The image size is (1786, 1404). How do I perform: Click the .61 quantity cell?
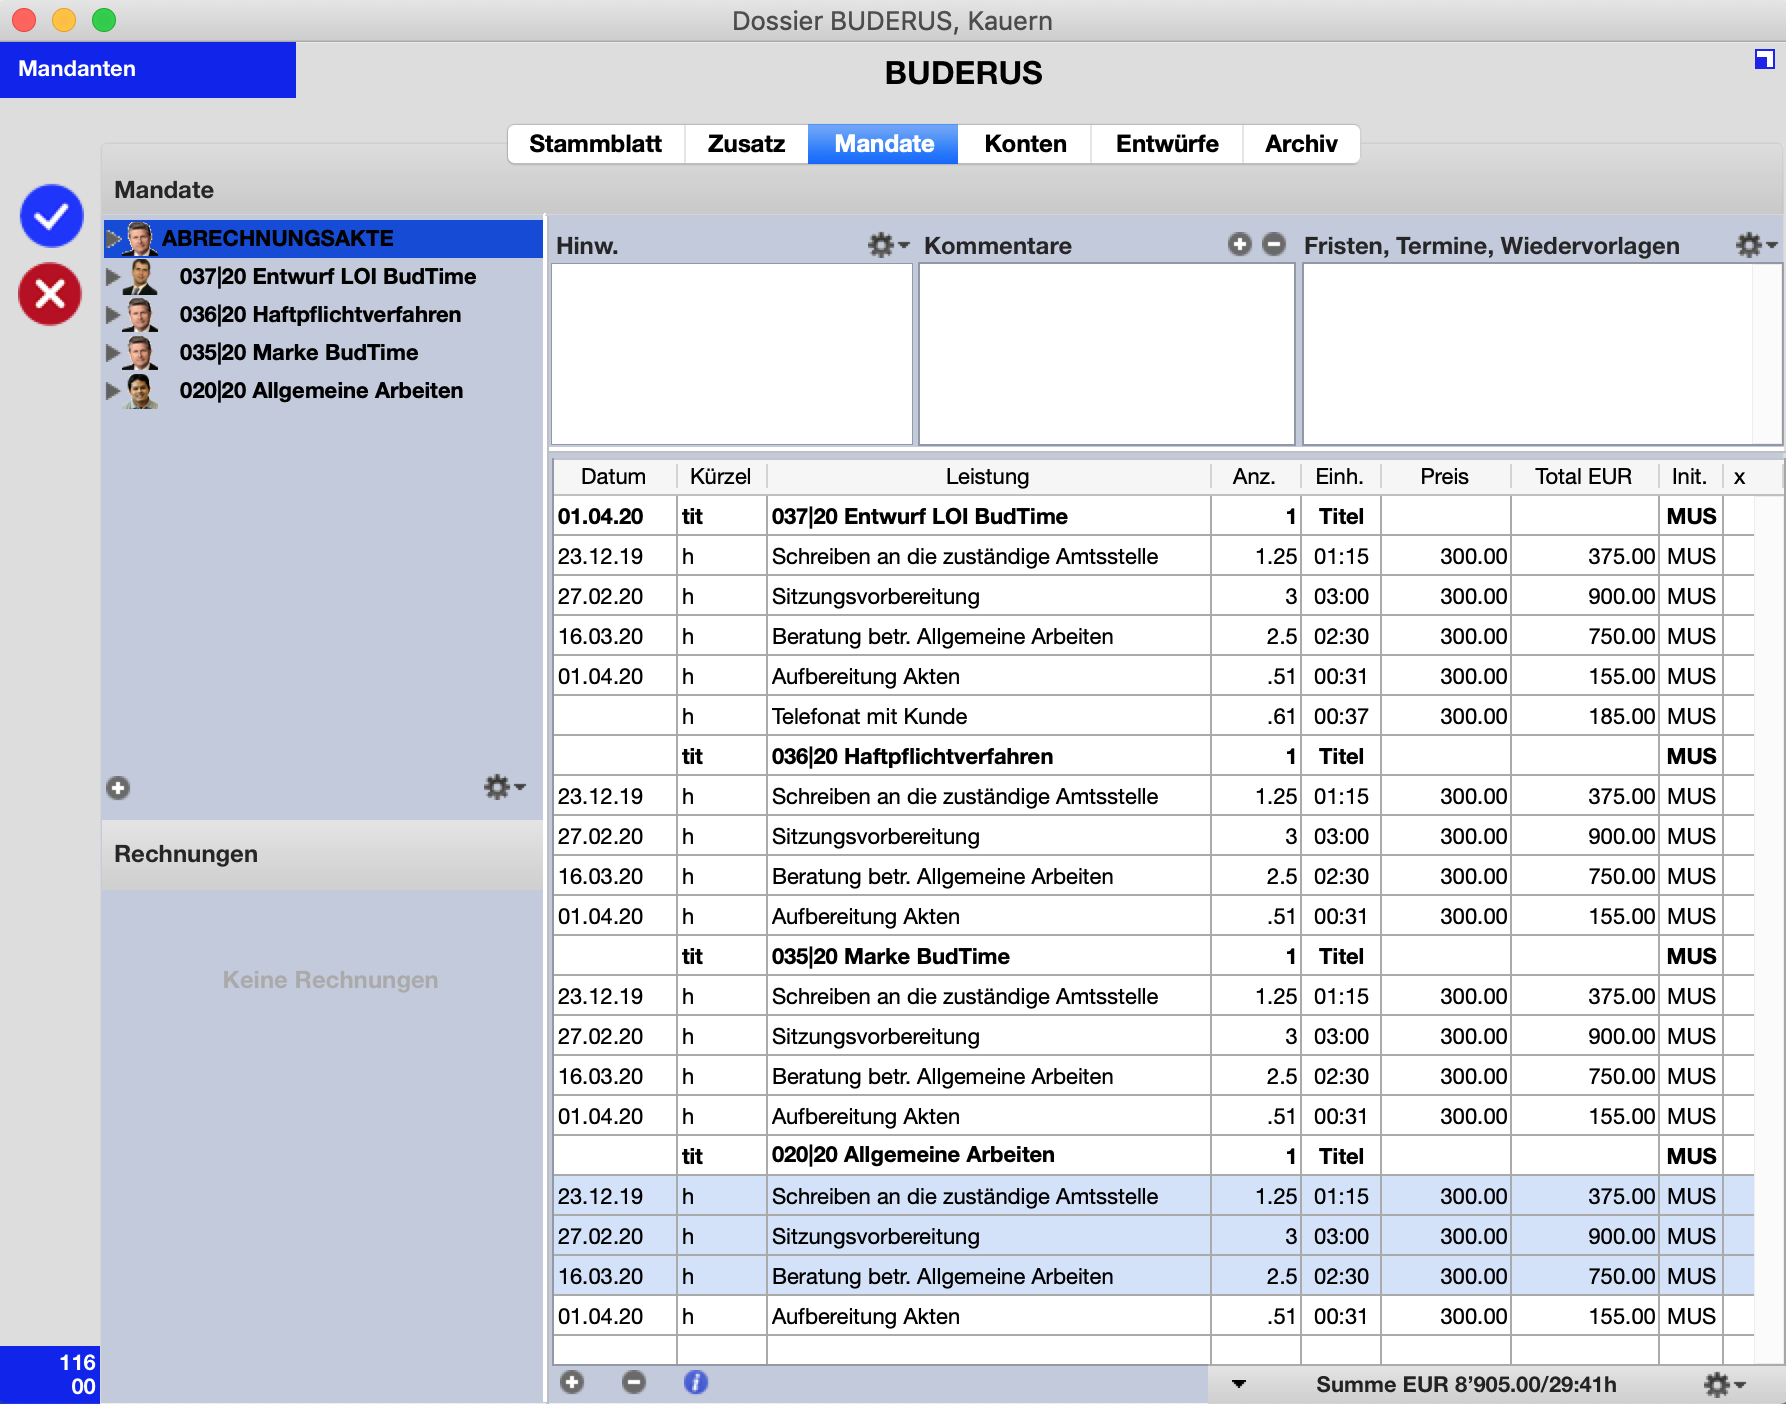1255,716
